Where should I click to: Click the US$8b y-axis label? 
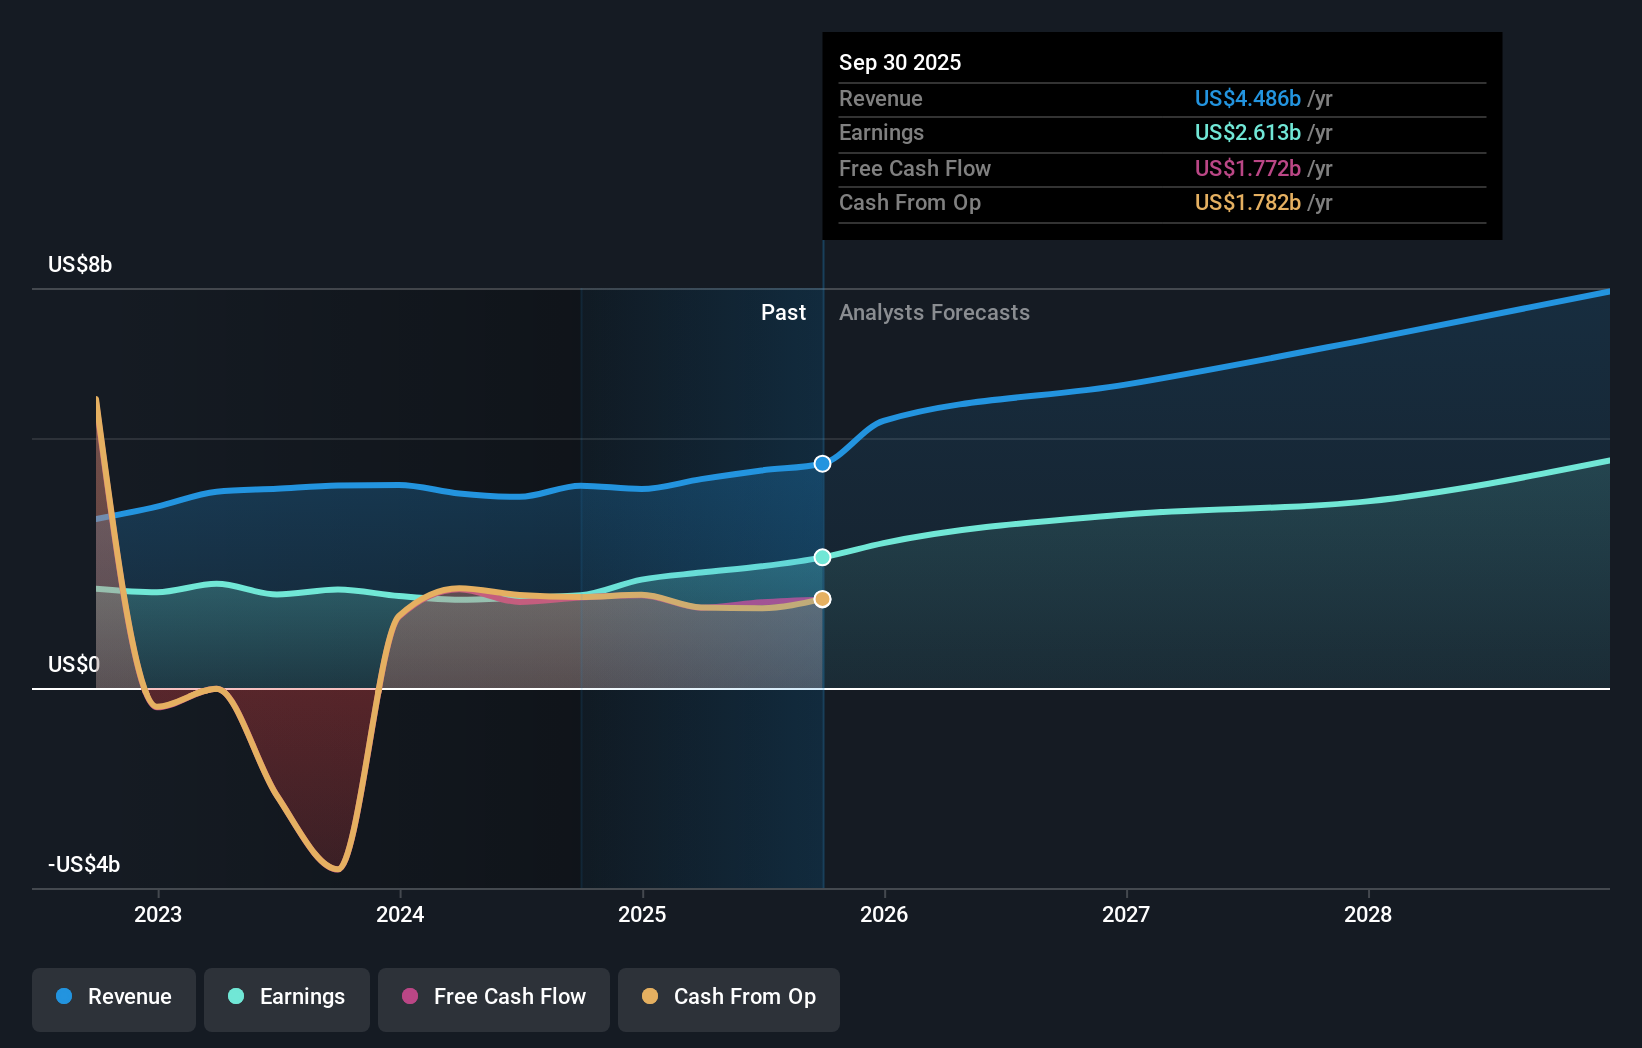point(80,265)
